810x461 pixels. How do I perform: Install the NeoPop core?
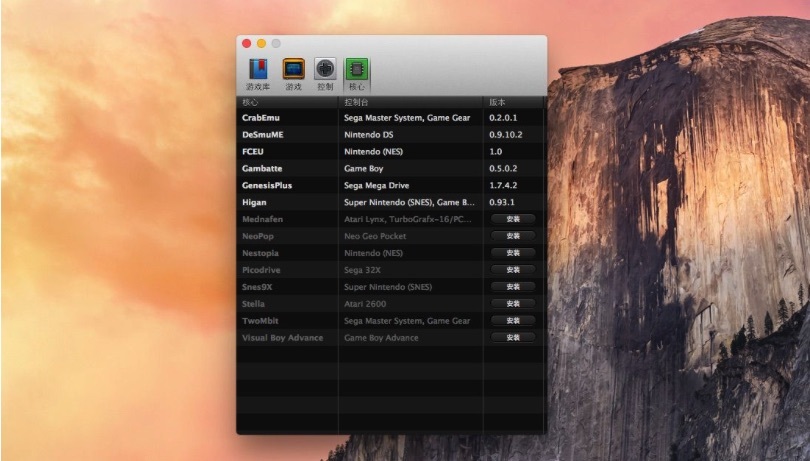click(513, 236)
